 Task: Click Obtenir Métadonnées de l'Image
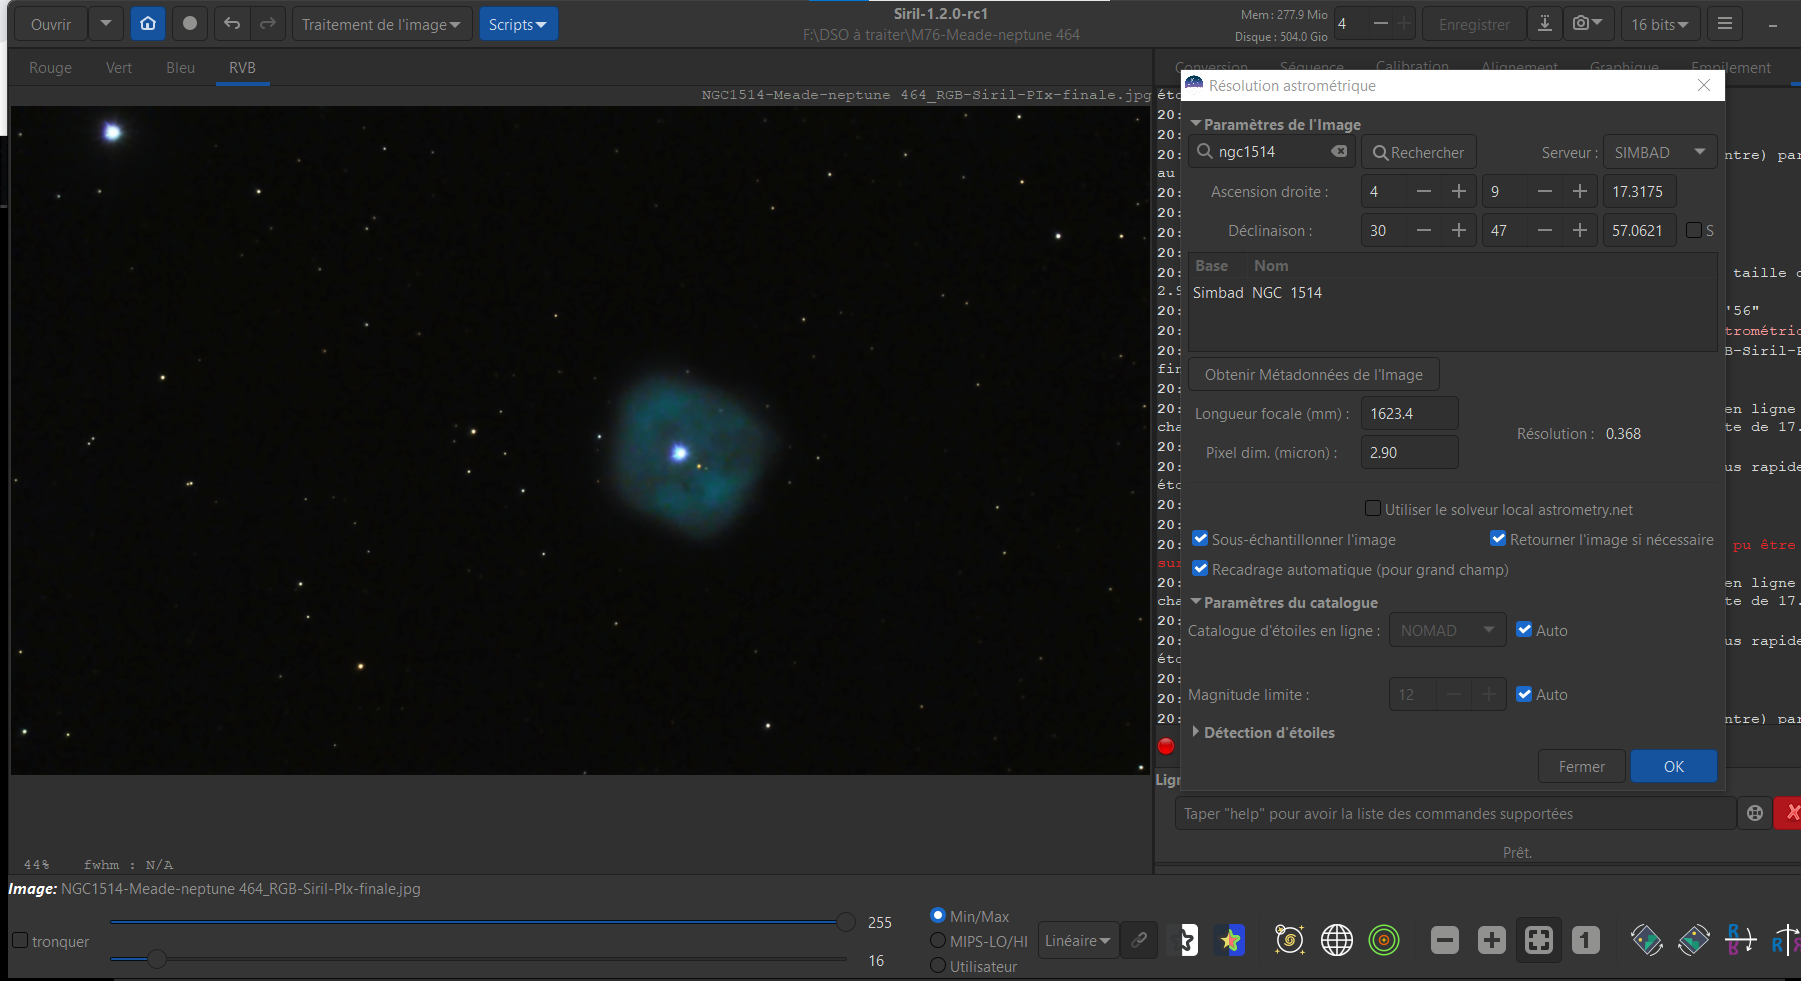click(1313, 375)
